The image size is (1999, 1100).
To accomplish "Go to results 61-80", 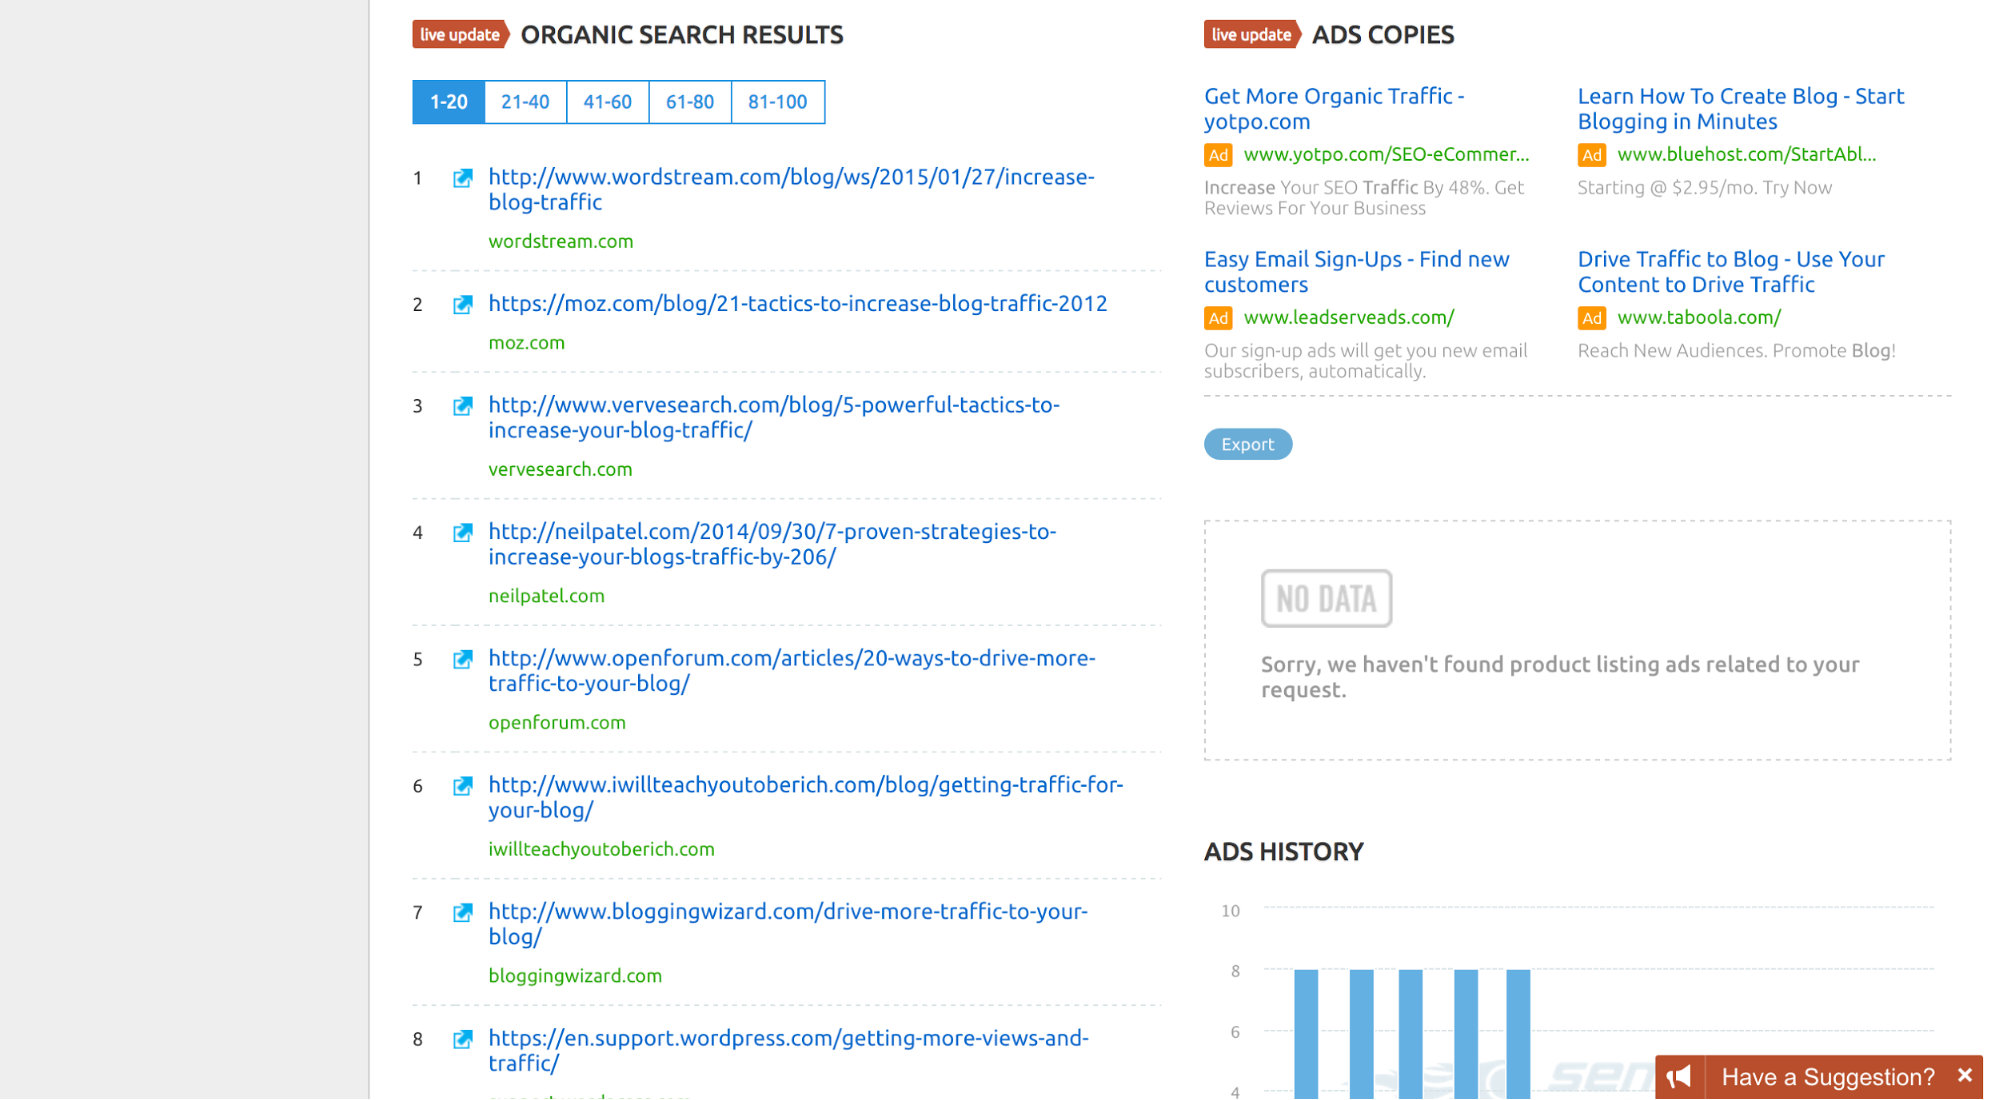I will (x=690, y=102).
